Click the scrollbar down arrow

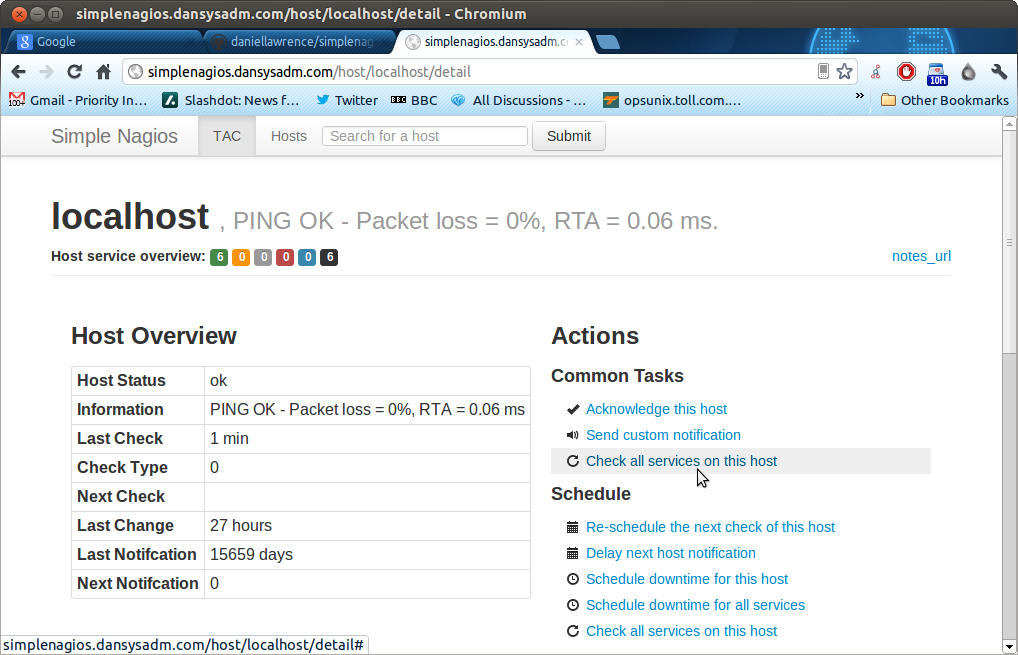click(x=1010, y=647)
